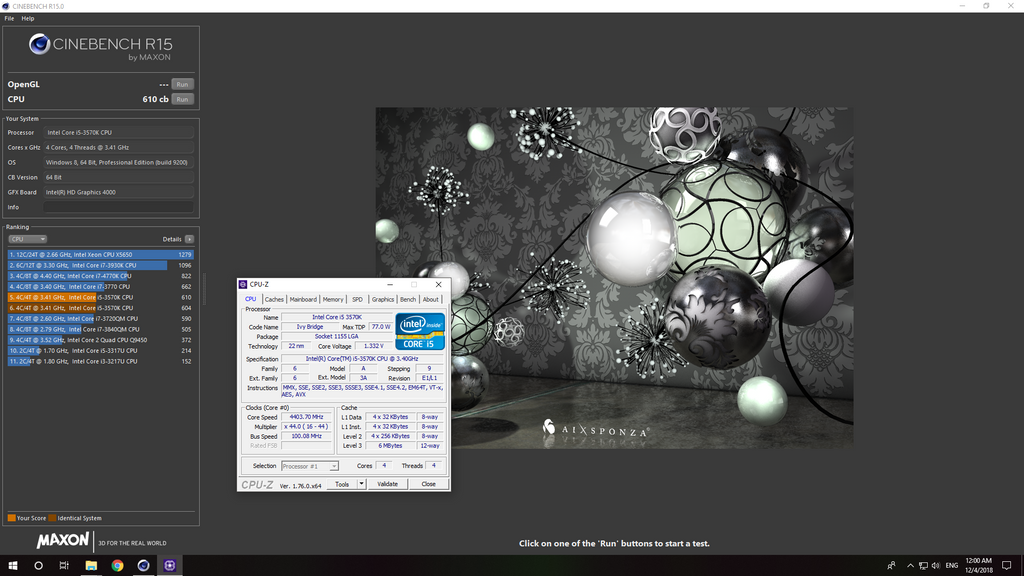Open File Explorer from the taskbar

[x=91, y=566]
